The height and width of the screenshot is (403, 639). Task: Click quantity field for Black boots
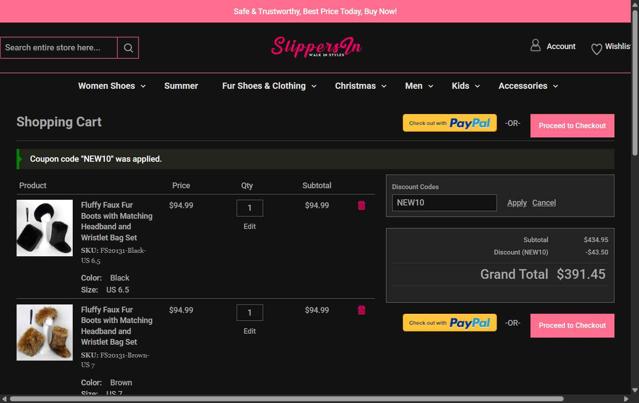point(249,208)
